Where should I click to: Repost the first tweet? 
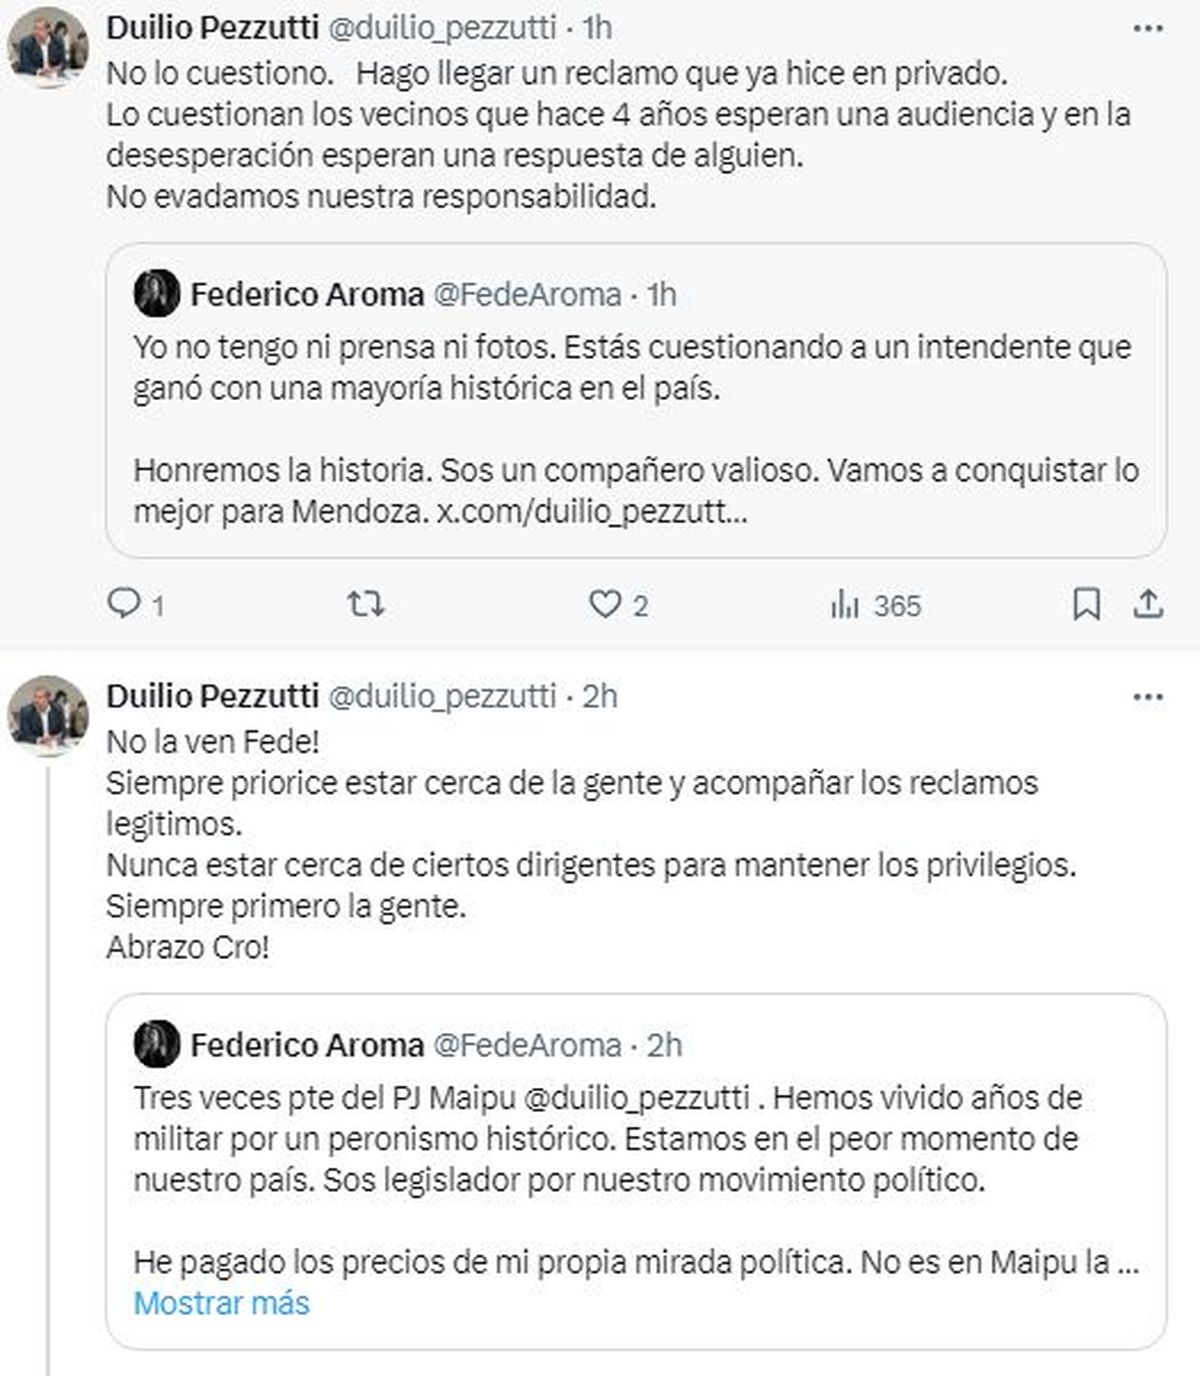click(365, 604)
